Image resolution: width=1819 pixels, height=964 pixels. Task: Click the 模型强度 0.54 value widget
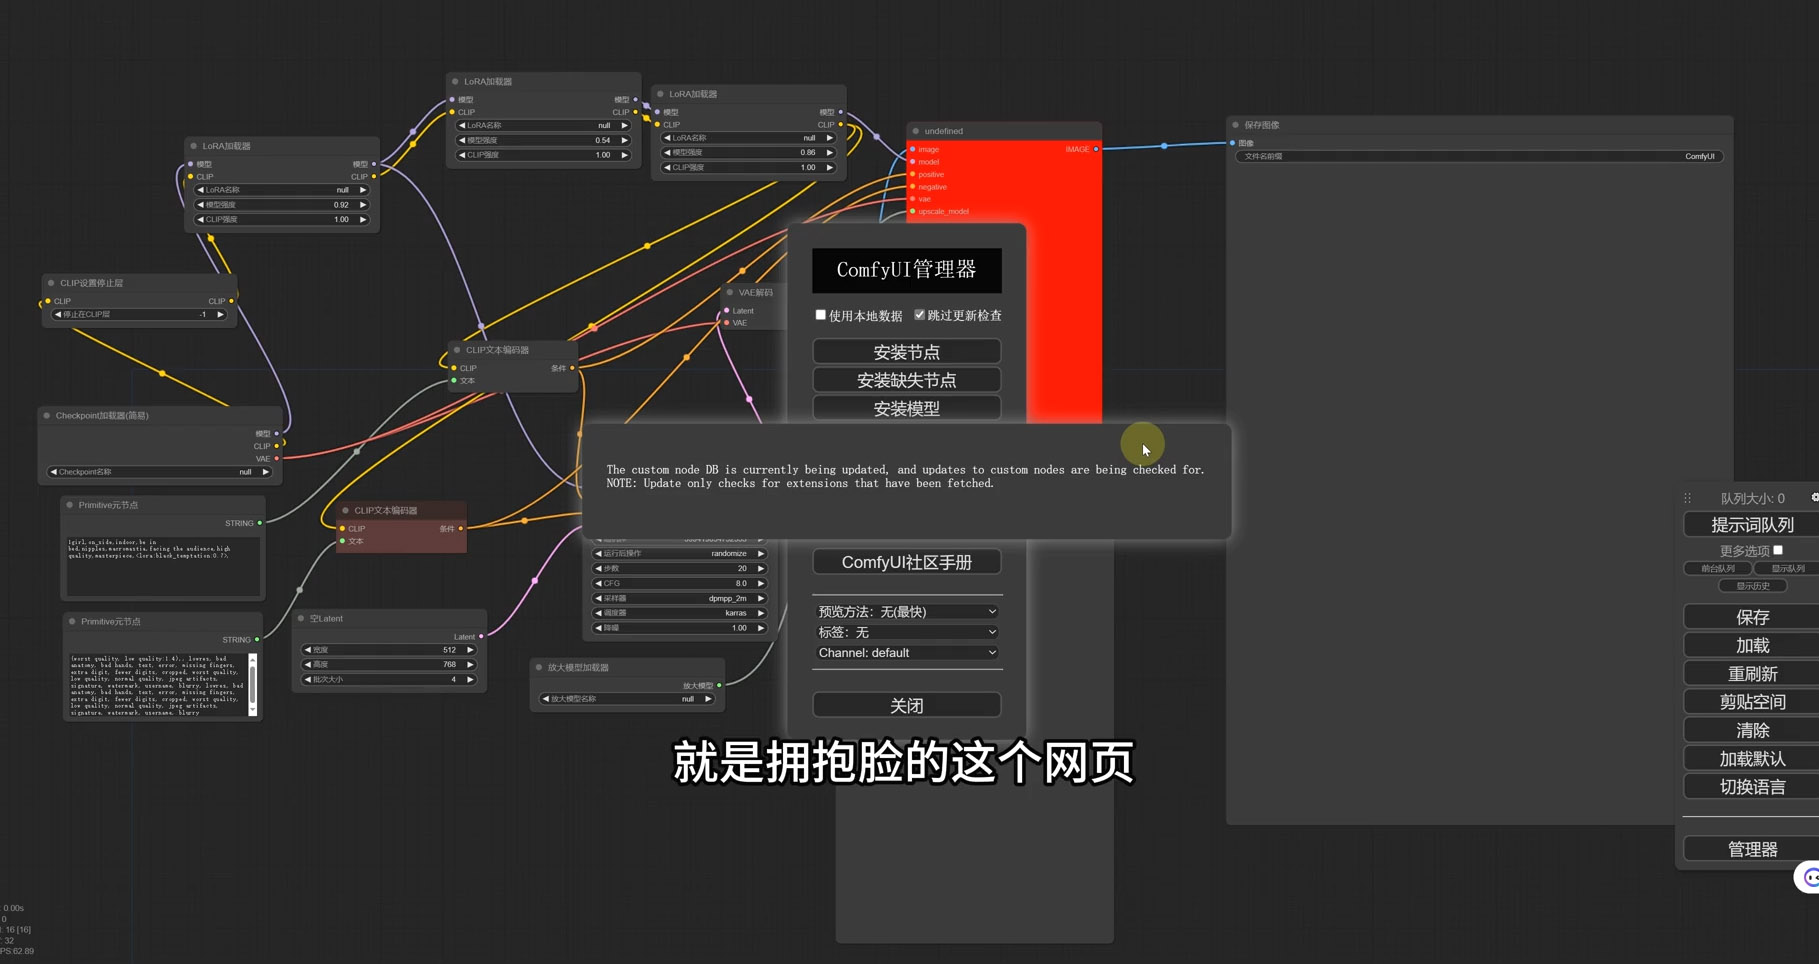[x=544, y=140]
